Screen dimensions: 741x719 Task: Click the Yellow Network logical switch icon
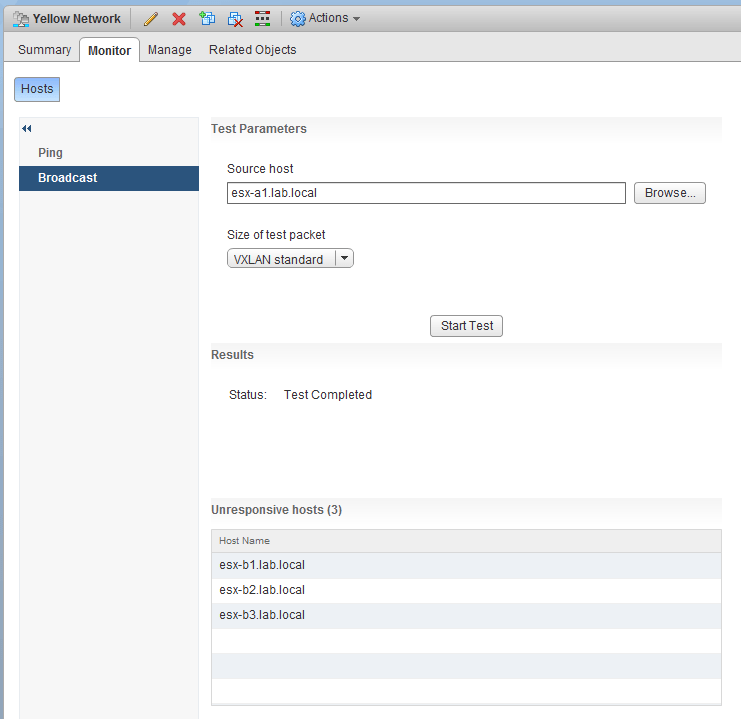(x=20, y=19)
